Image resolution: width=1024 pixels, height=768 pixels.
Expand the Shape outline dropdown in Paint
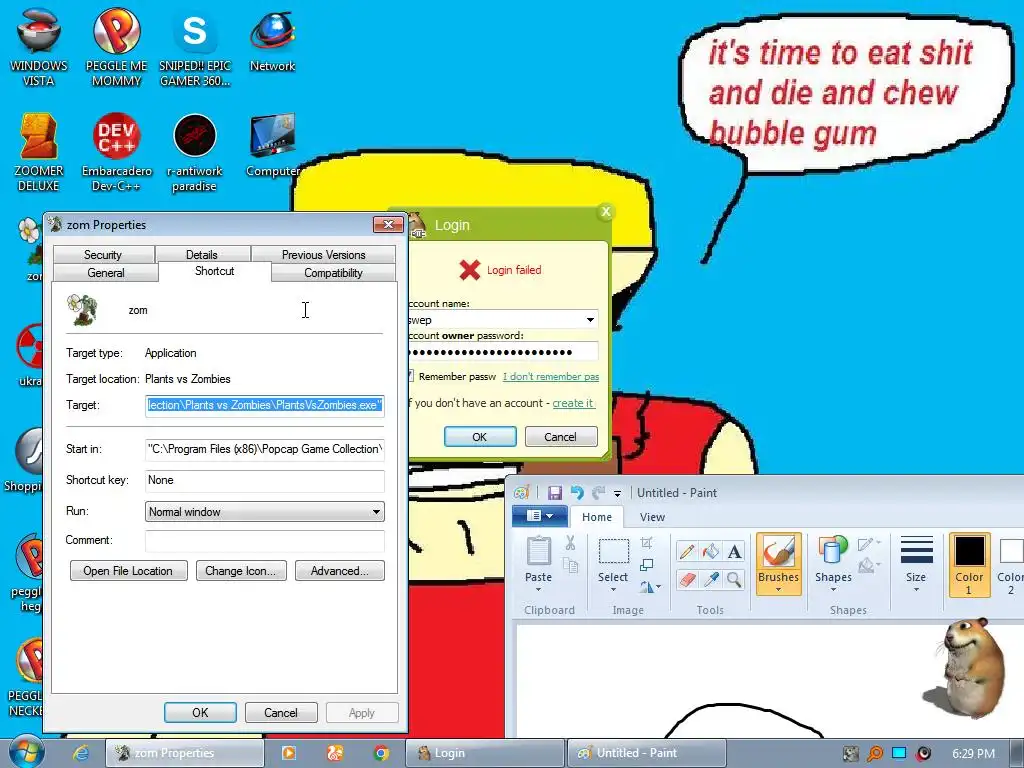coord(878,543)
